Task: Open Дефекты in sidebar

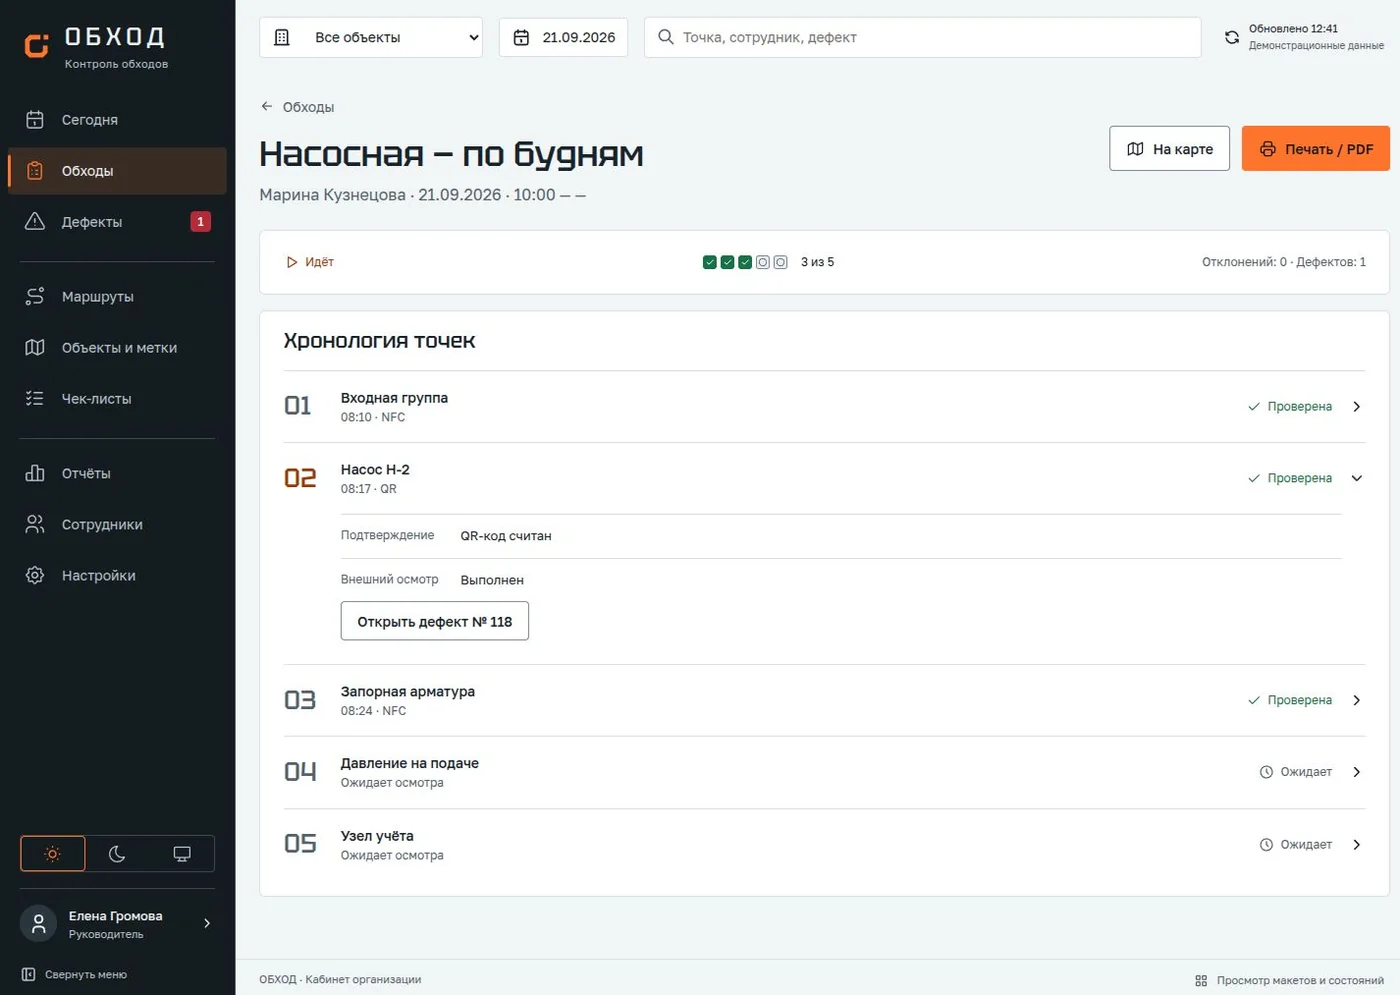Action: tap(117, 222)
